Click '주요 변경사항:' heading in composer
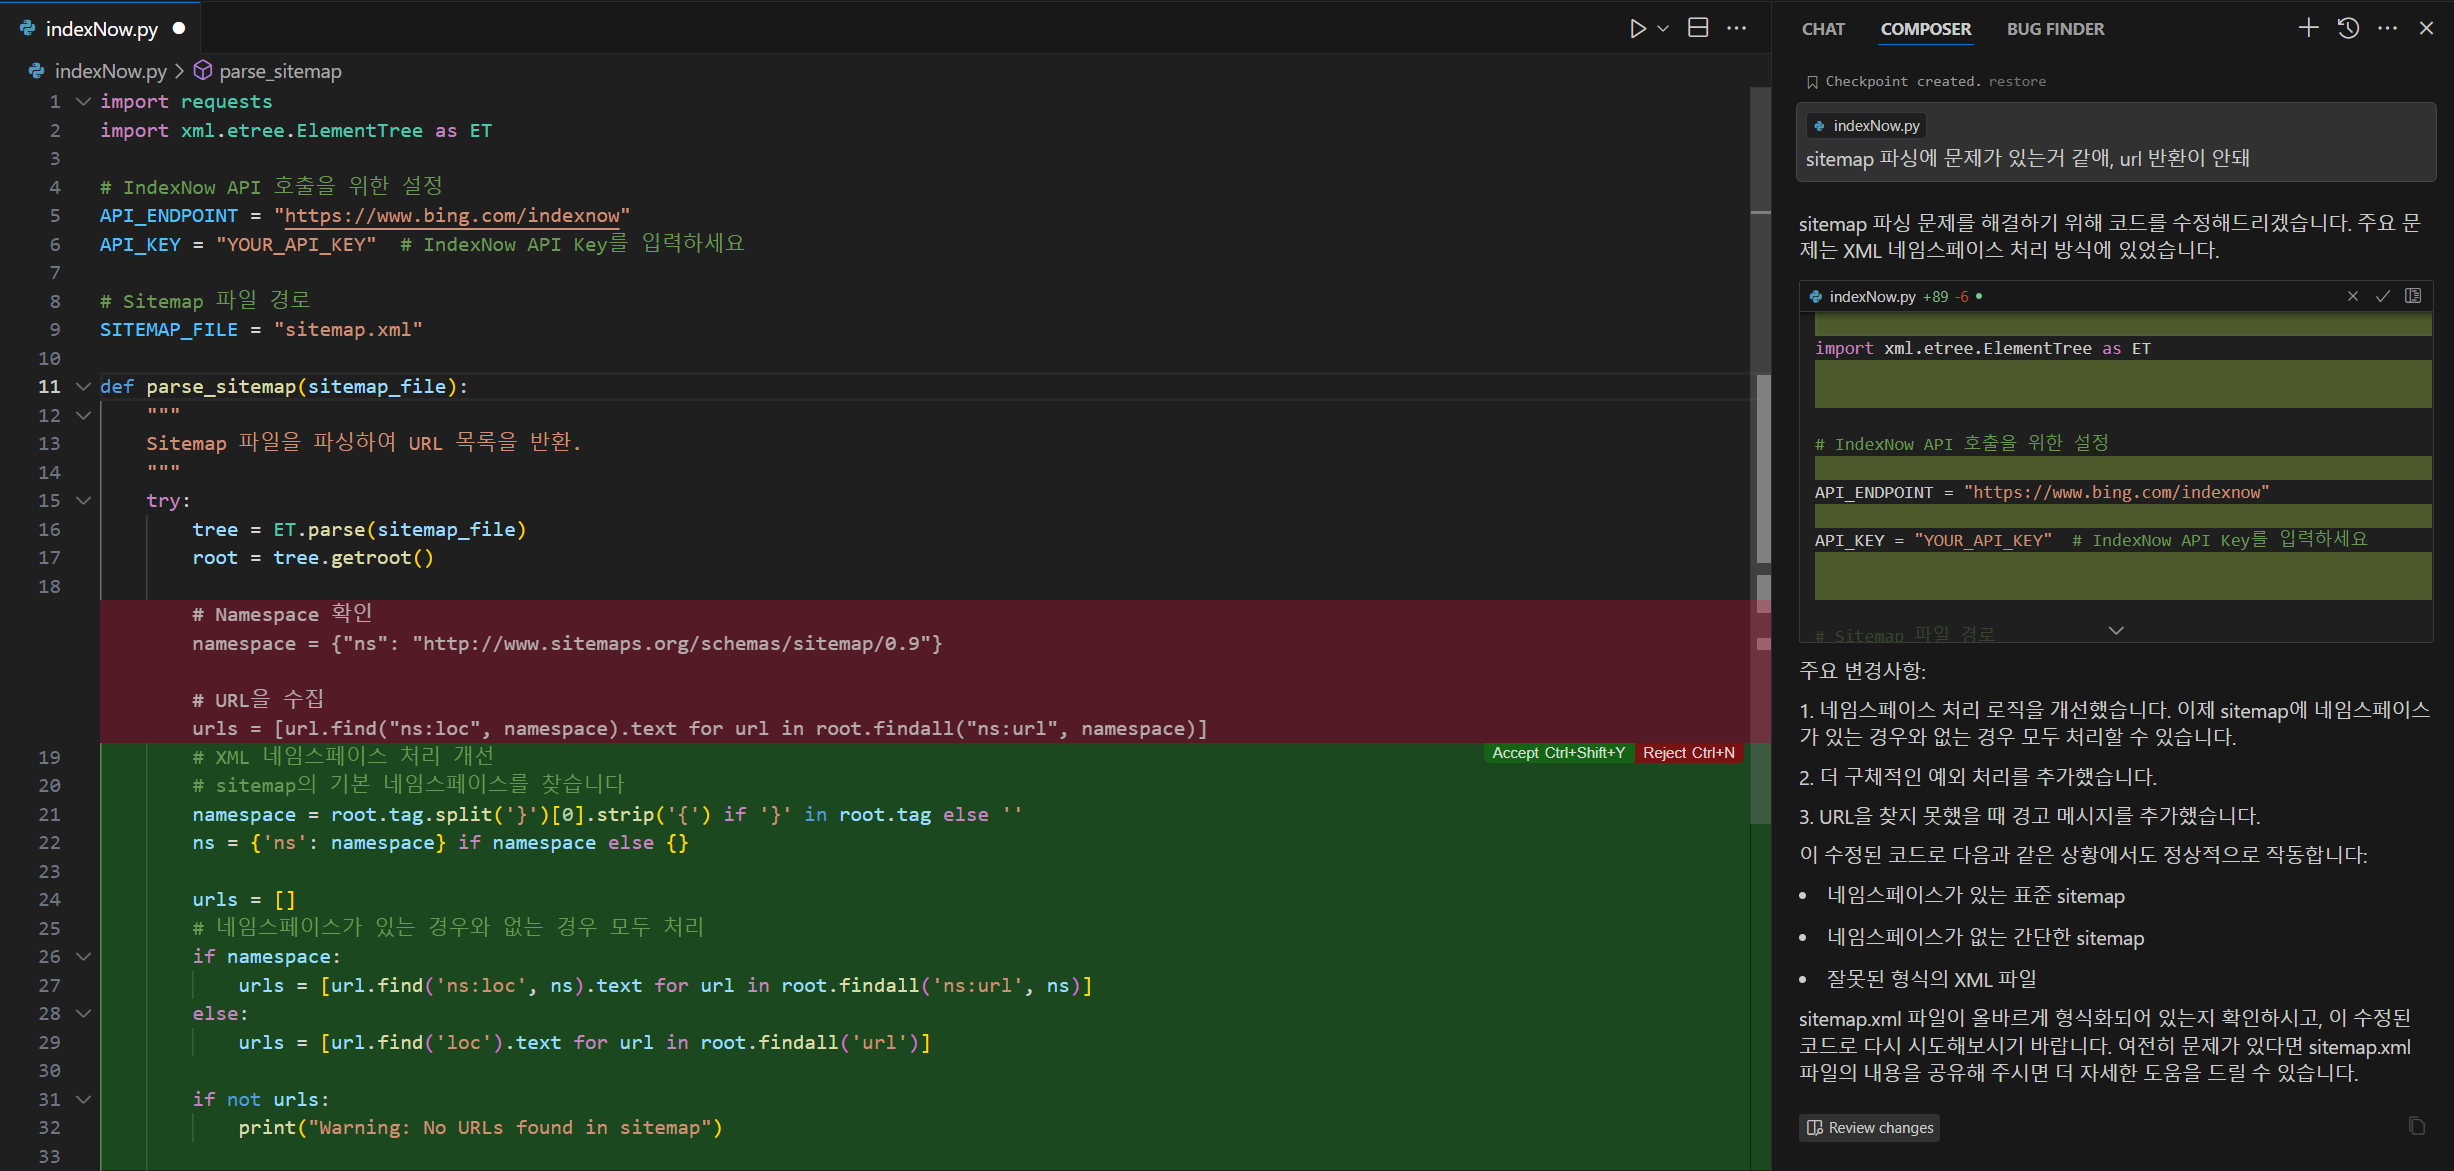The height and width of the screenshot is (1171, 2454). click(x=1862, y=670)
